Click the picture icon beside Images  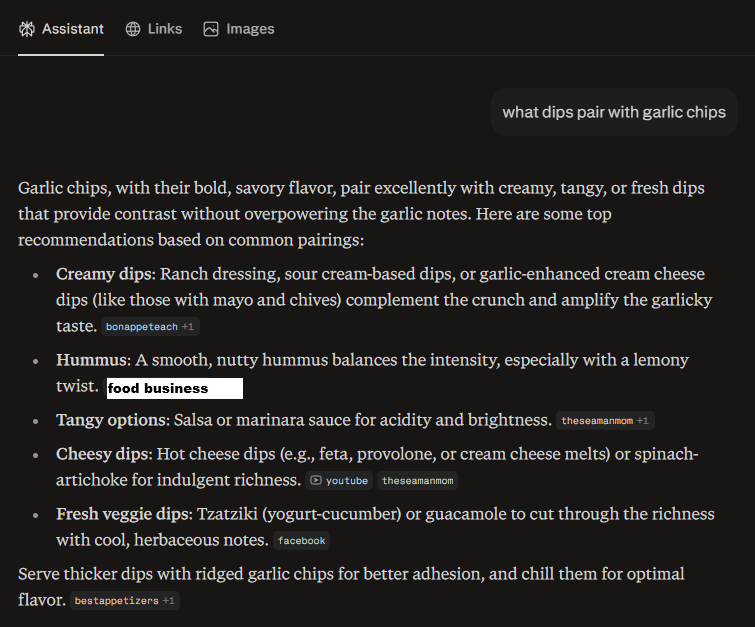click(x=211, y=29)
